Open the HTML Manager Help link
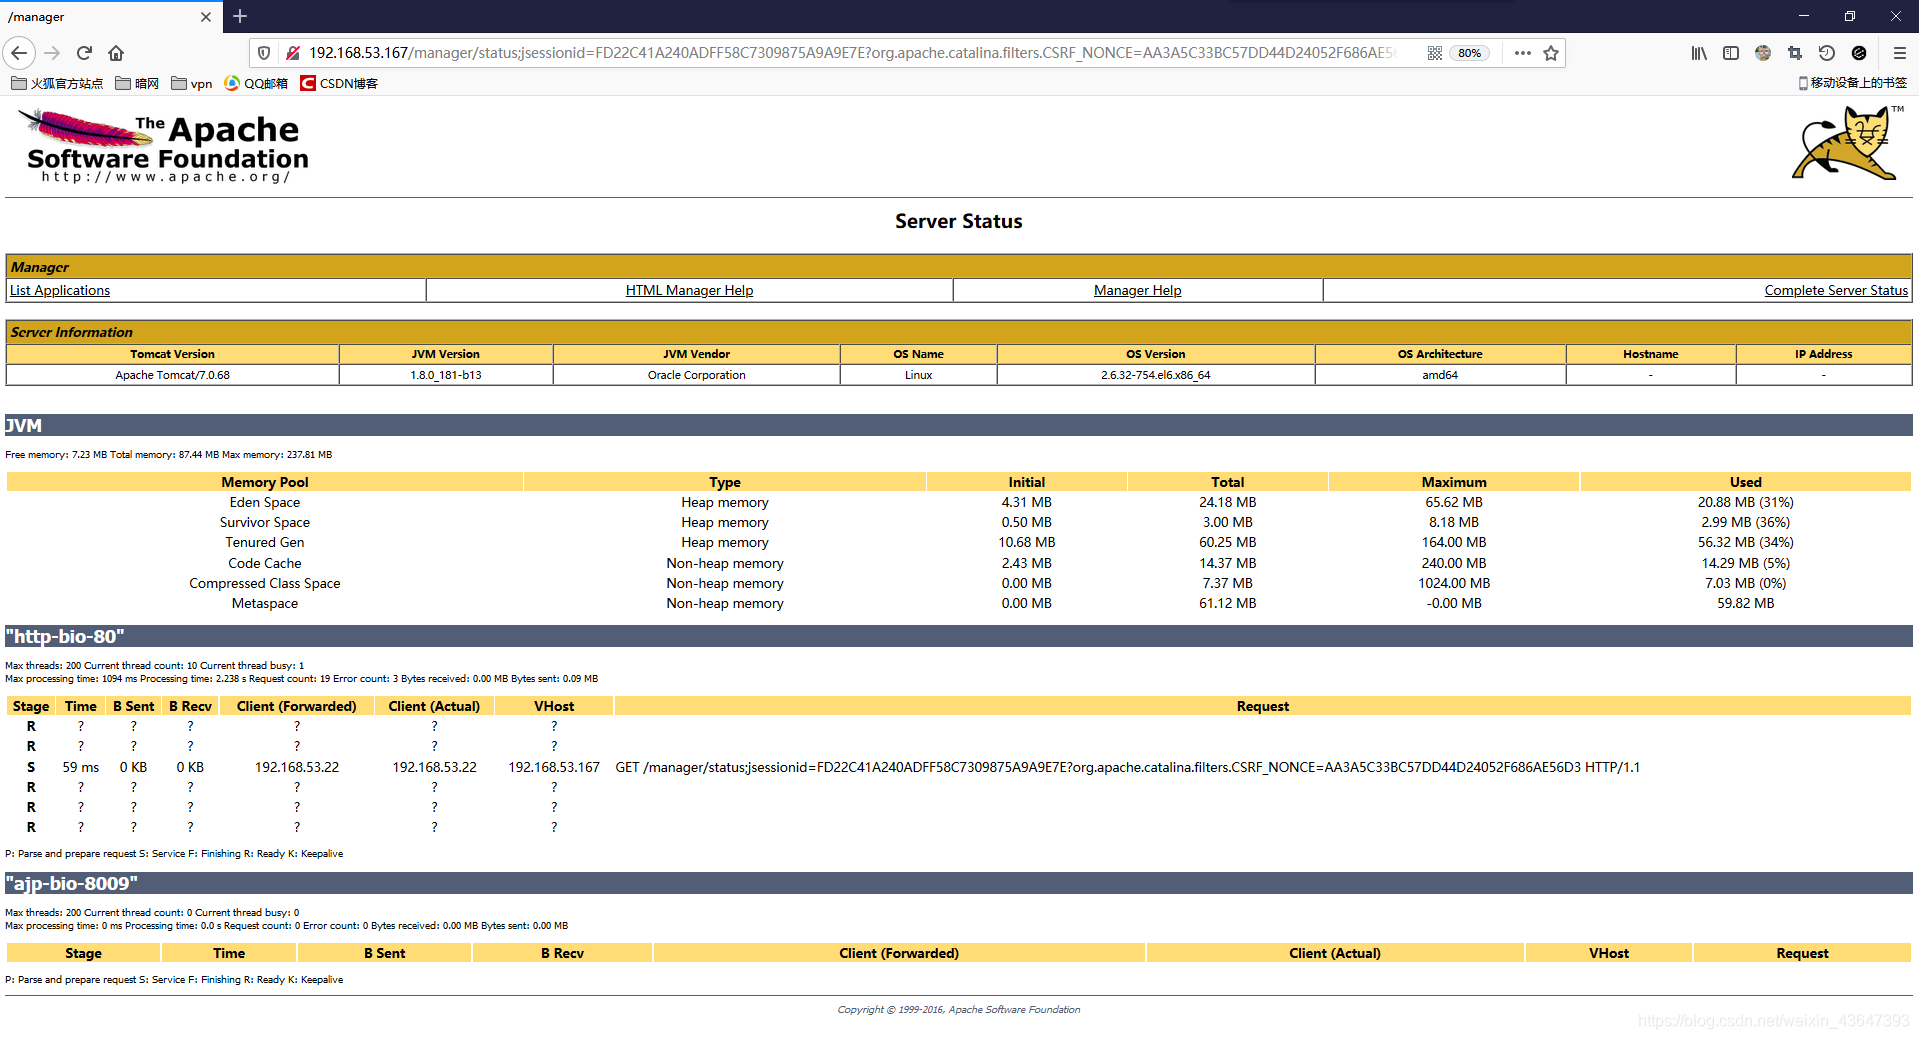1919x1039 pixels. [689, 290]
